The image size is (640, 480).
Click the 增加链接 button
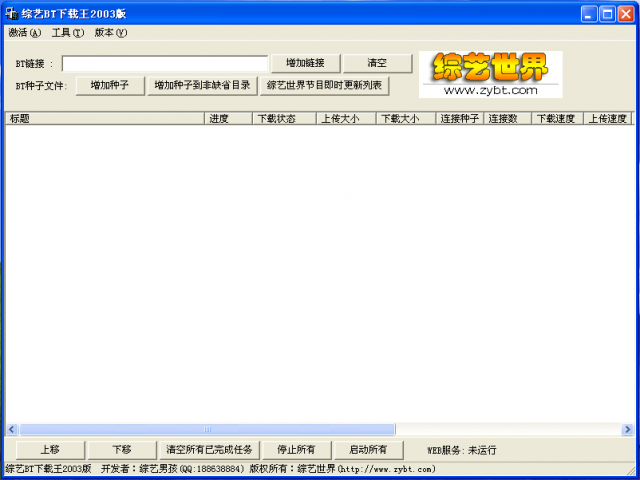point(305,63)
